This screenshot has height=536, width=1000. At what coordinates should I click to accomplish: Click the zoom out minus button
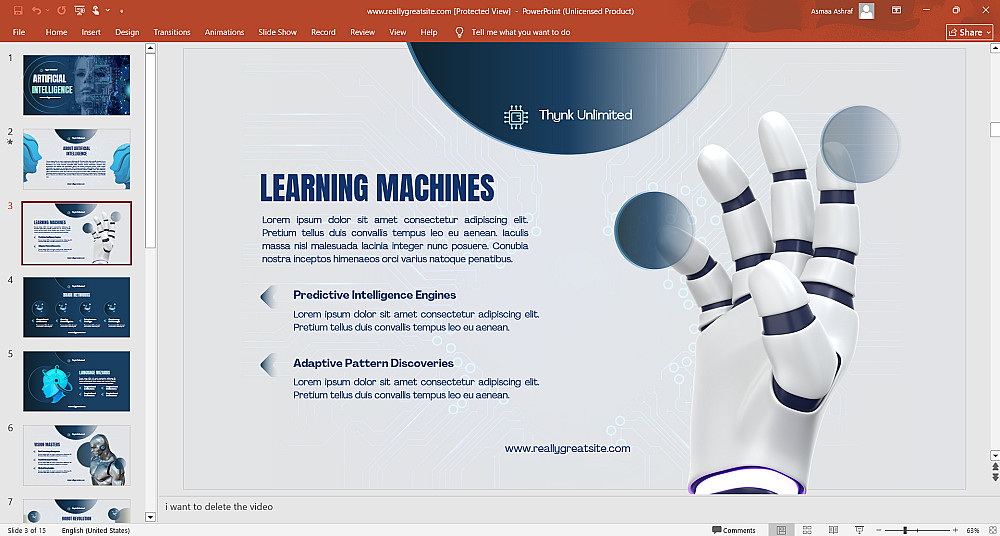pyautogui.click(x=878, y=530)
